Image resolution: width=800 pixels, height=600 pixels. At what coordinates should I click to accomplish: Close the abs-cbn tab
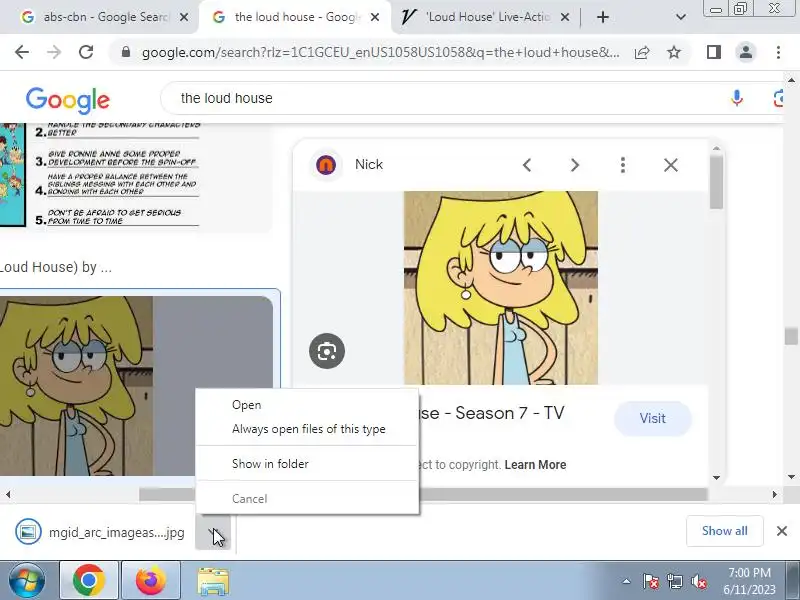point(184,17)
